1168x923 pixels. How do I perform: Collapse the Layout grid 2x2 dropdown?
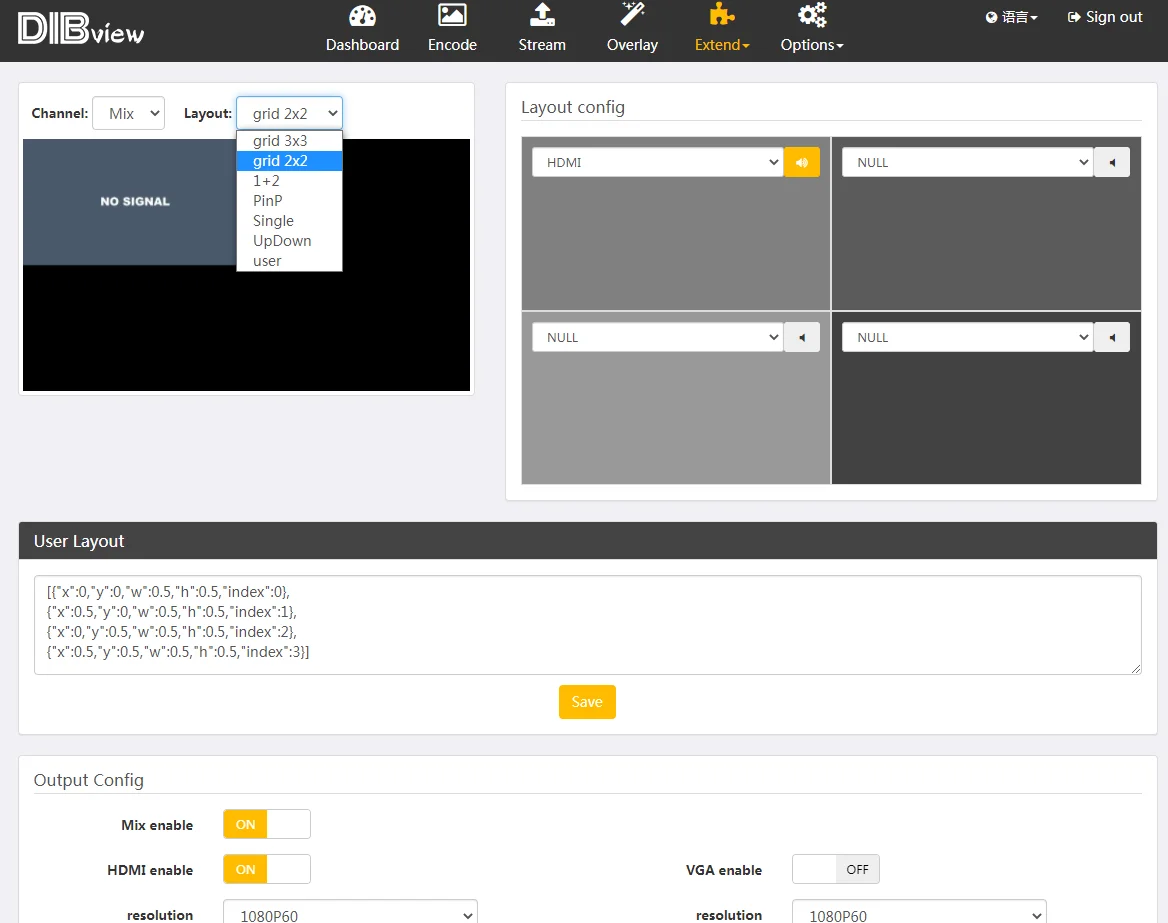[289, 113]
